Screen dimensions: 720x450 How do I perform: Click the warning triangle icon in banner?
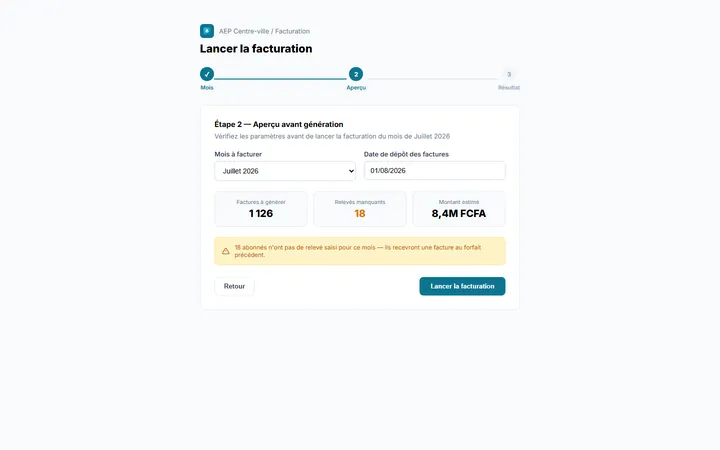click(x=225, y=251)
